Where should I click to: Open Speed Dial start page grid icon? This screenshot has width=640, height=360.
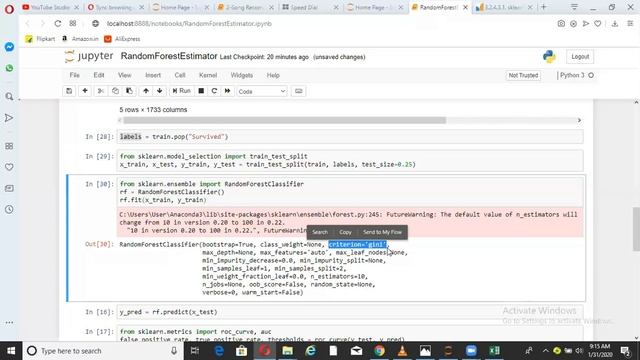73,24
